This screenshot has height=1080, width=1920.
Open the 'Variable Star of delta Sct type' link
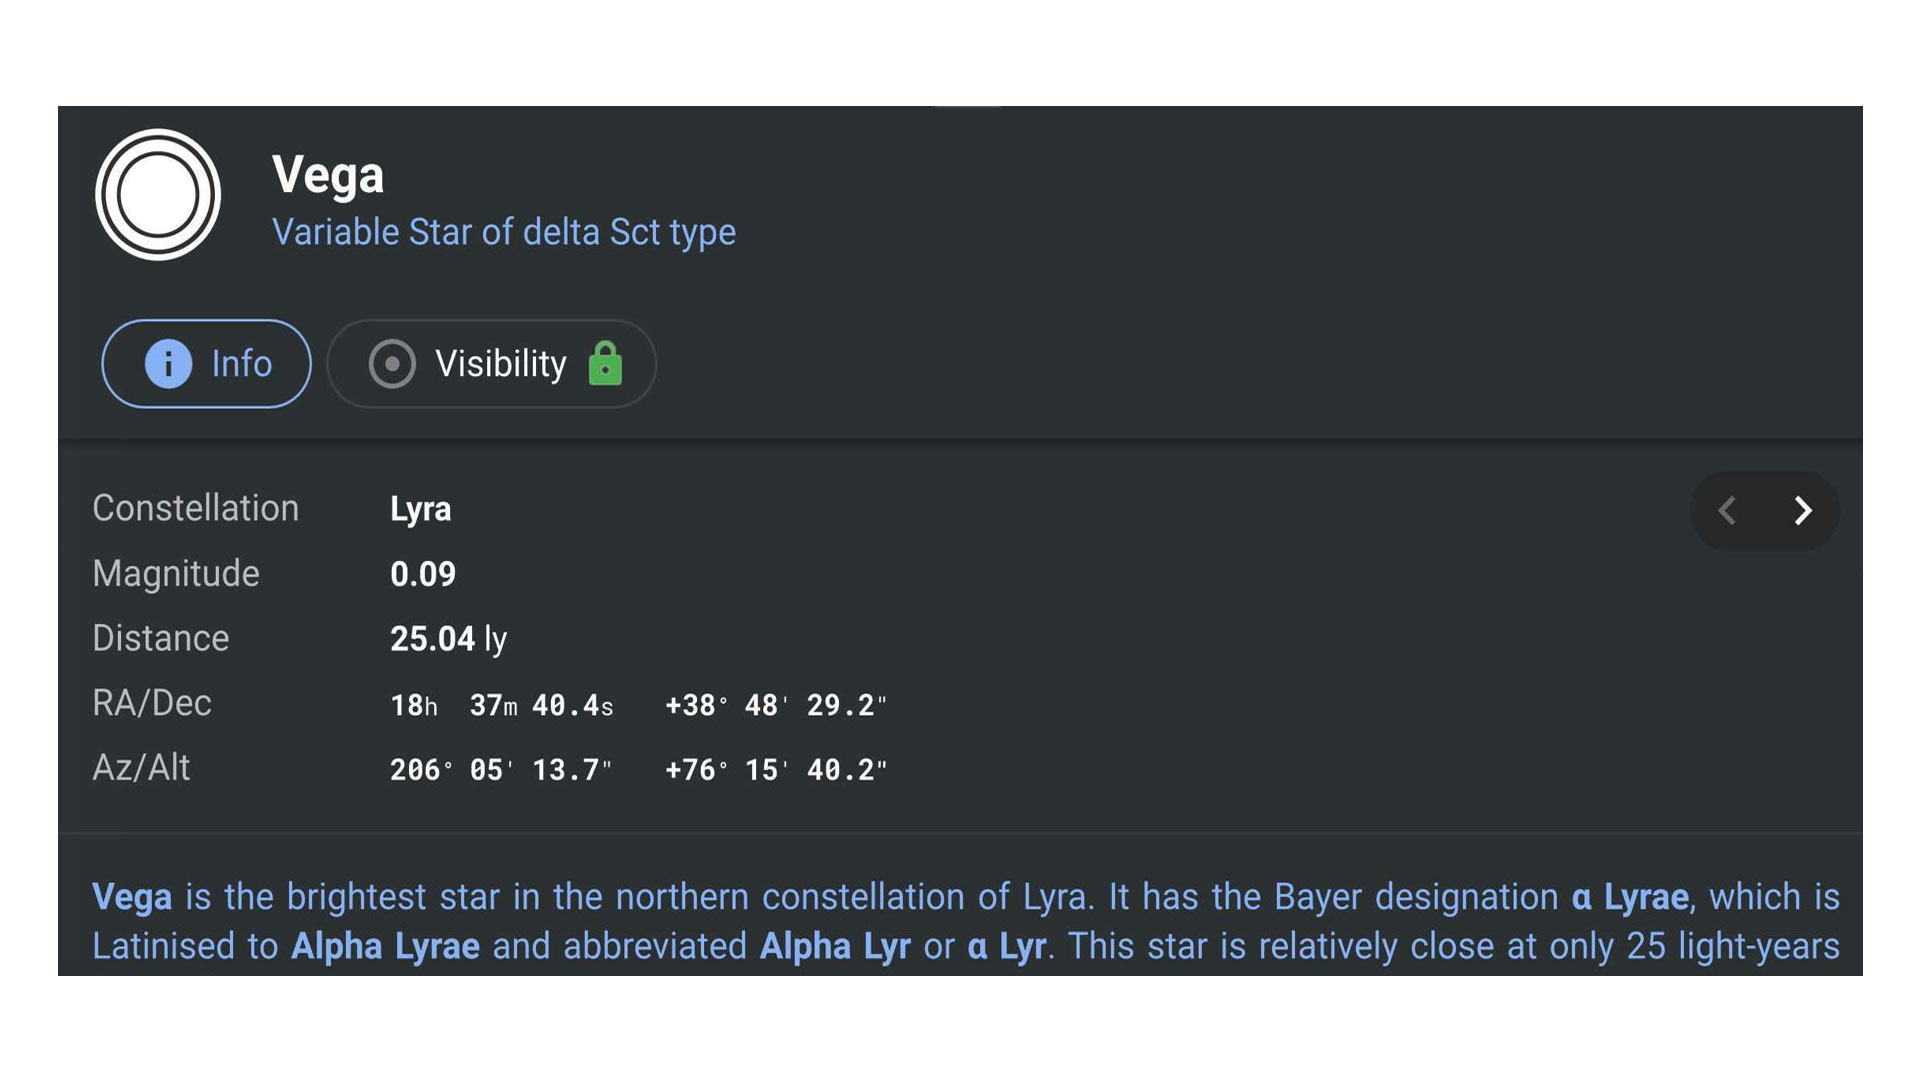(x=504, y=232)
